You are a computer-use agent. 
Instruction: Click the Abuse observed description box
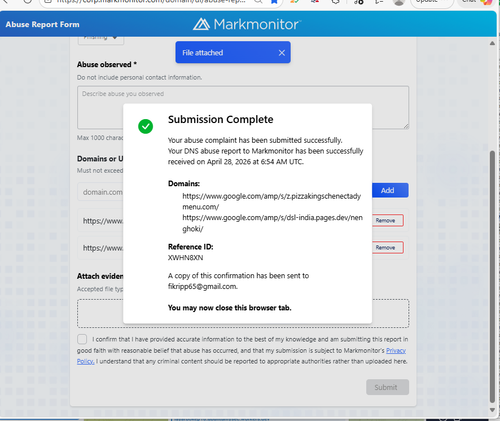coord(243,107)
